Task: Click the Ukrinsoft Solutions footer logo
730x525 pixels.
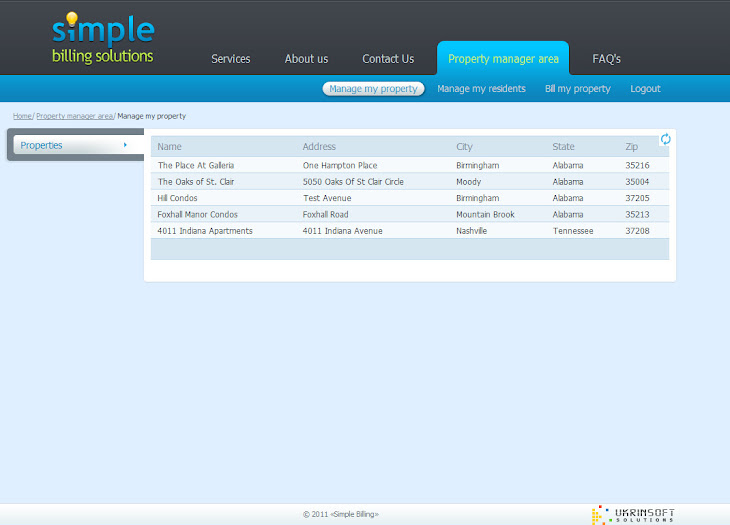Action: click(633, 515)
